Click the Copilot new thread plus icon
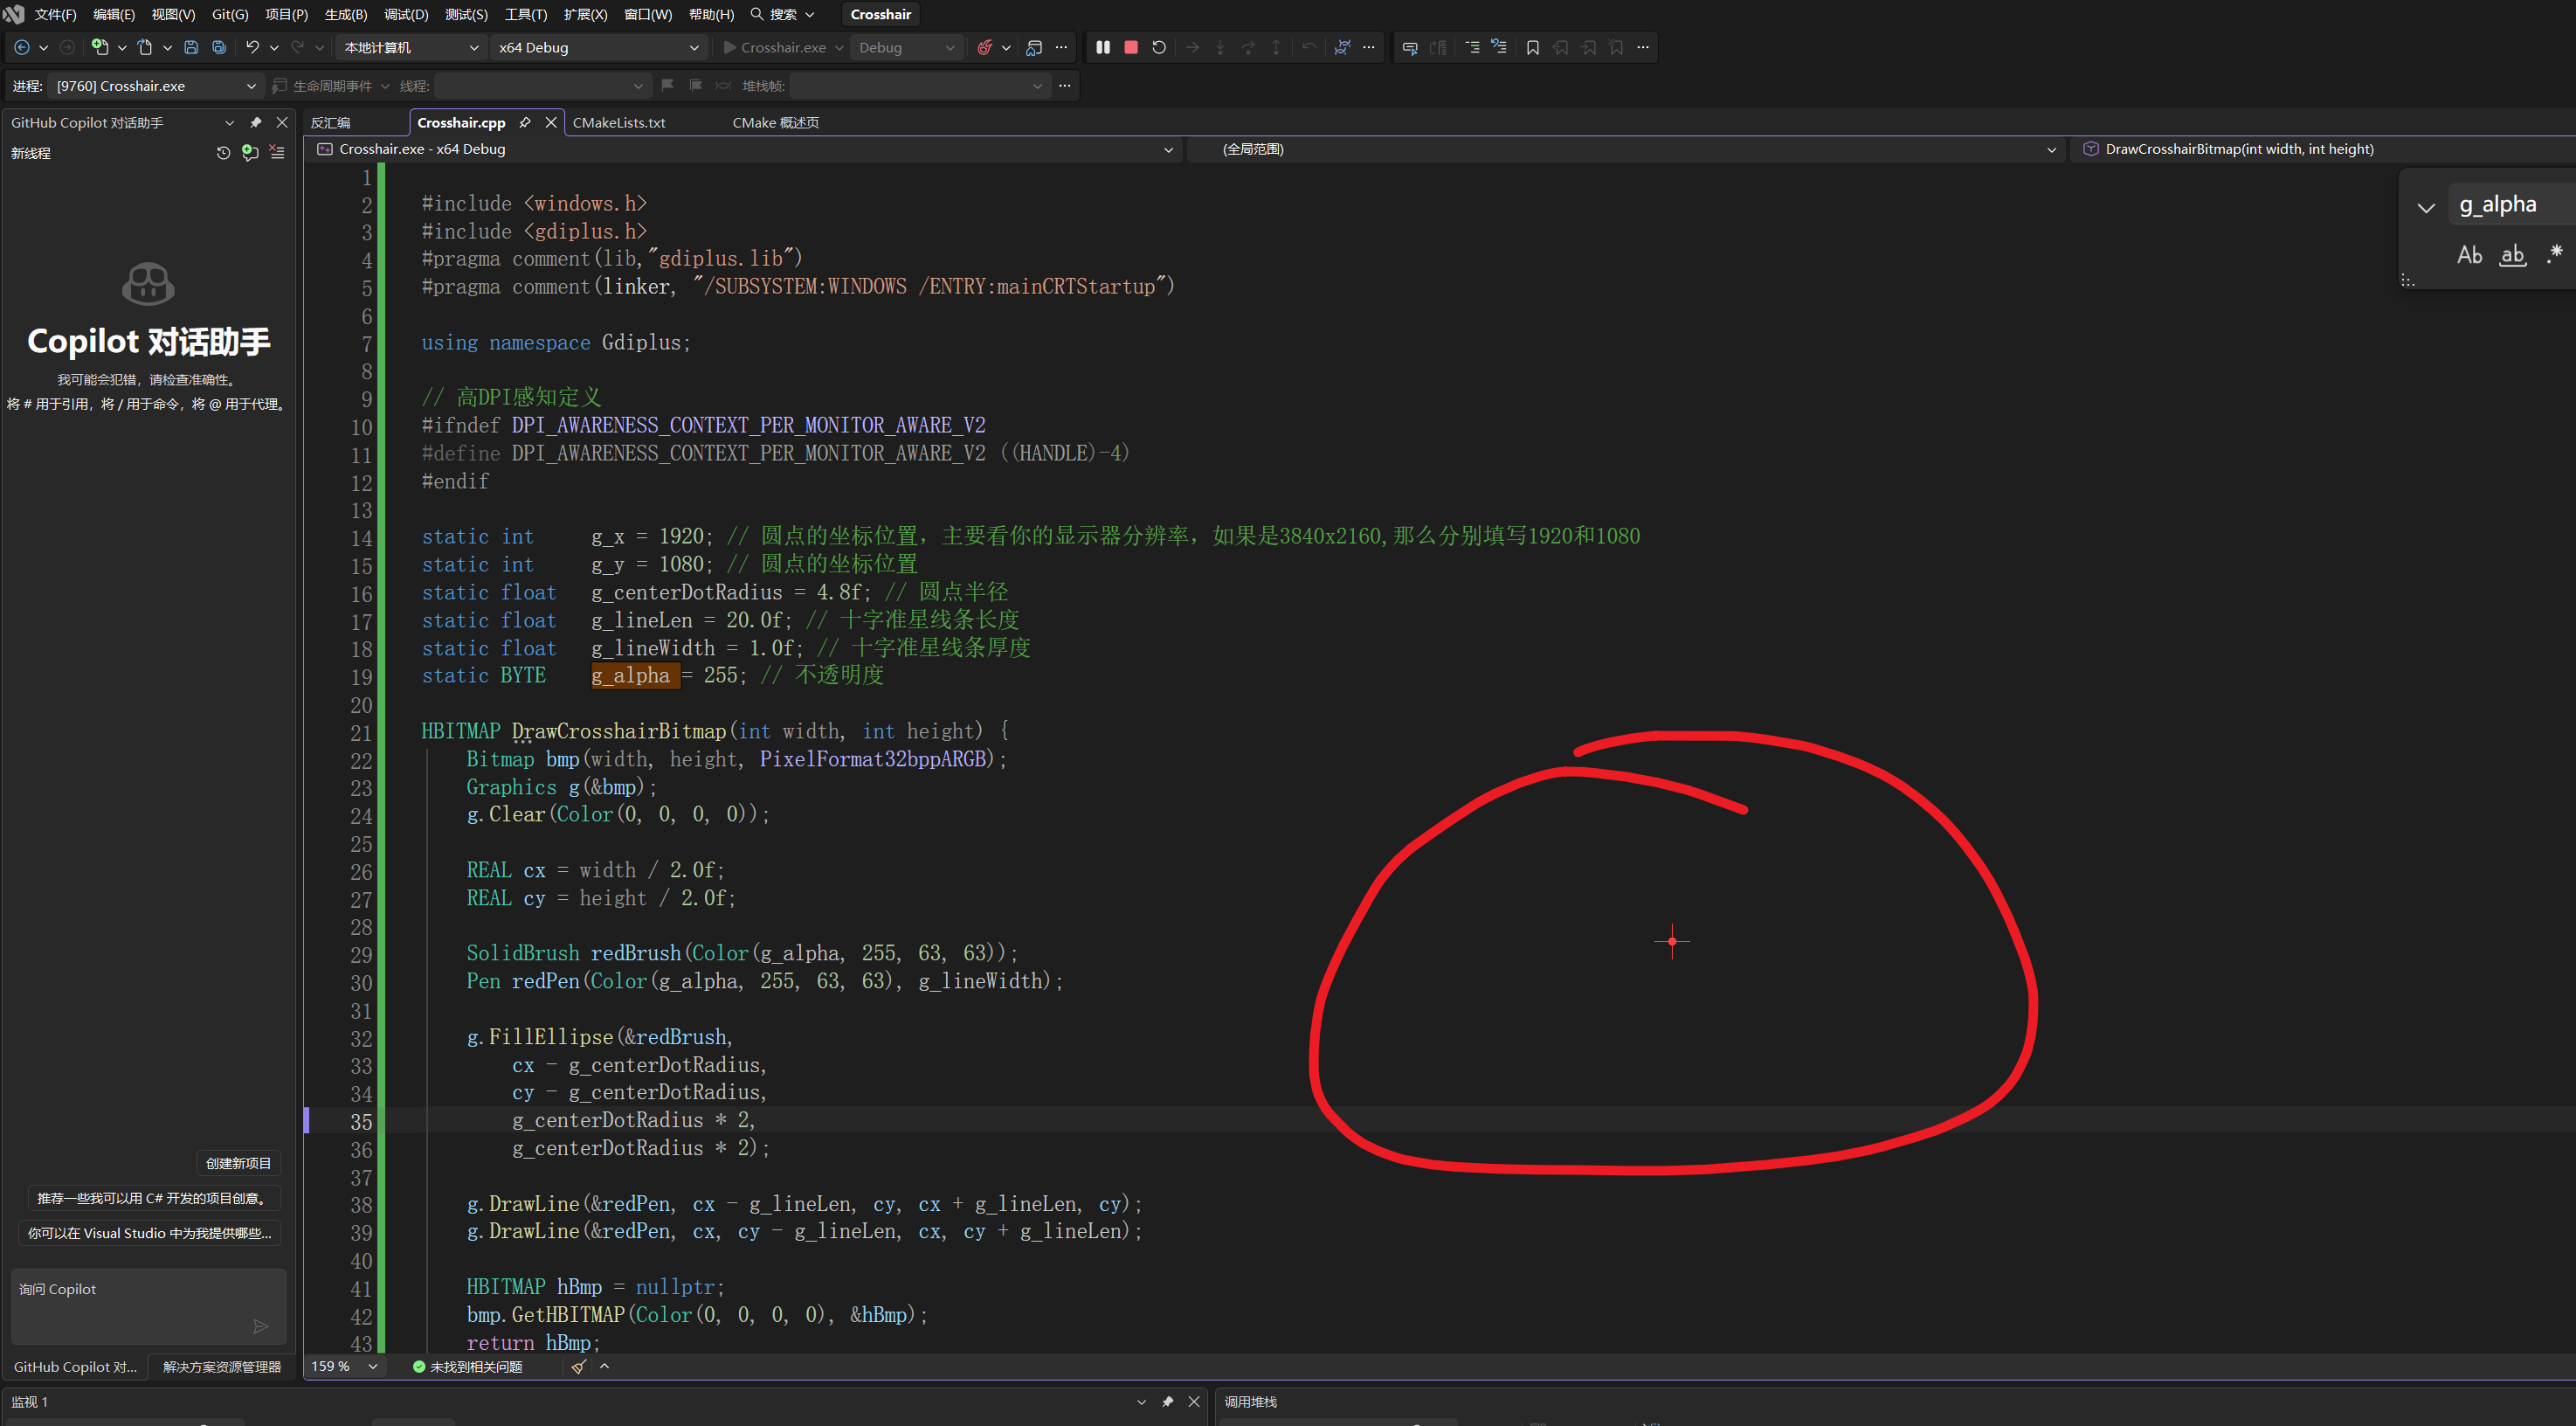Viewport: 2576px width, 1426px height. (x=250, y=153)
